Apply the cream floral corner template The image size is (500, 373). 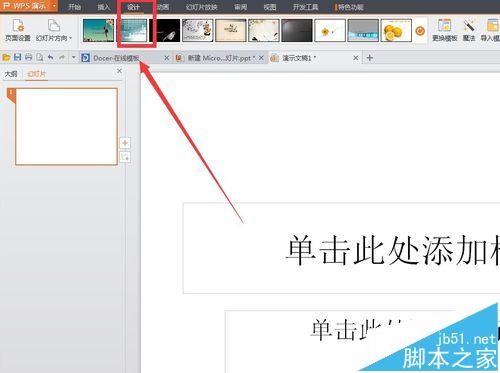264,30
